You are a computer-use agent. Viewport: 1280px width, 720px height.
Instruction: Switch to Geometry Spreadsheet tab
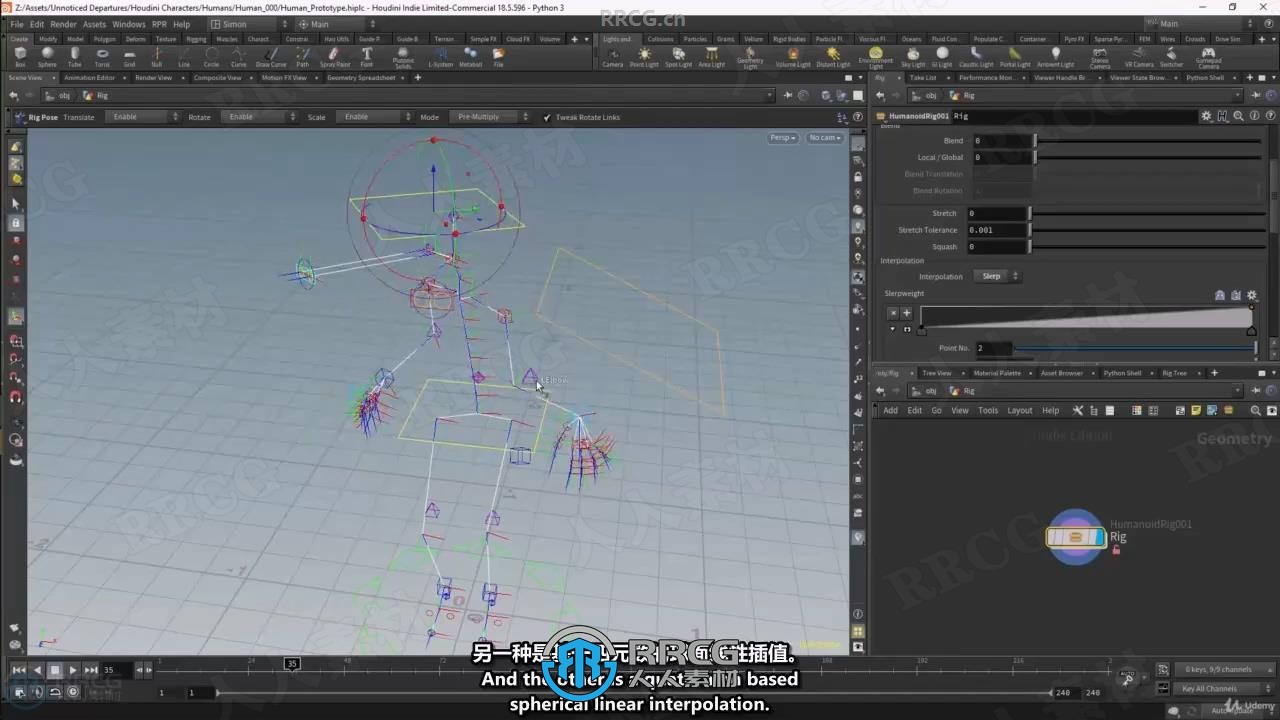[x=361, y=77]
